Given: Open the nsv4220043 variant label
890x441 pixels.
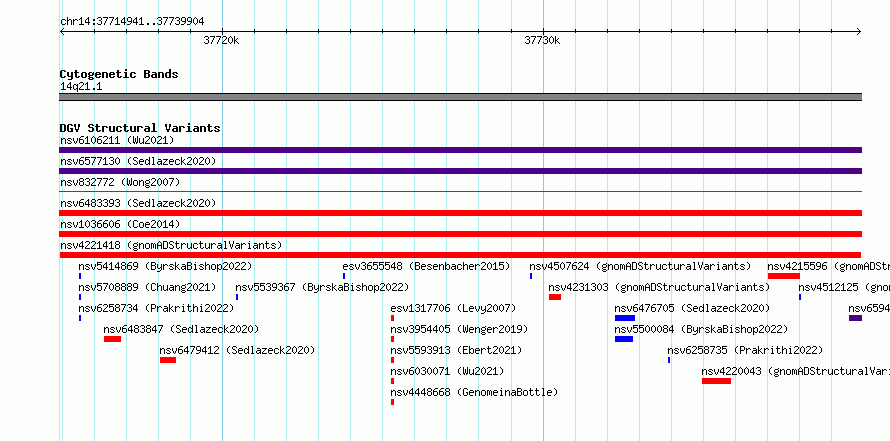Looking at the screenshot, I should 796,371.
